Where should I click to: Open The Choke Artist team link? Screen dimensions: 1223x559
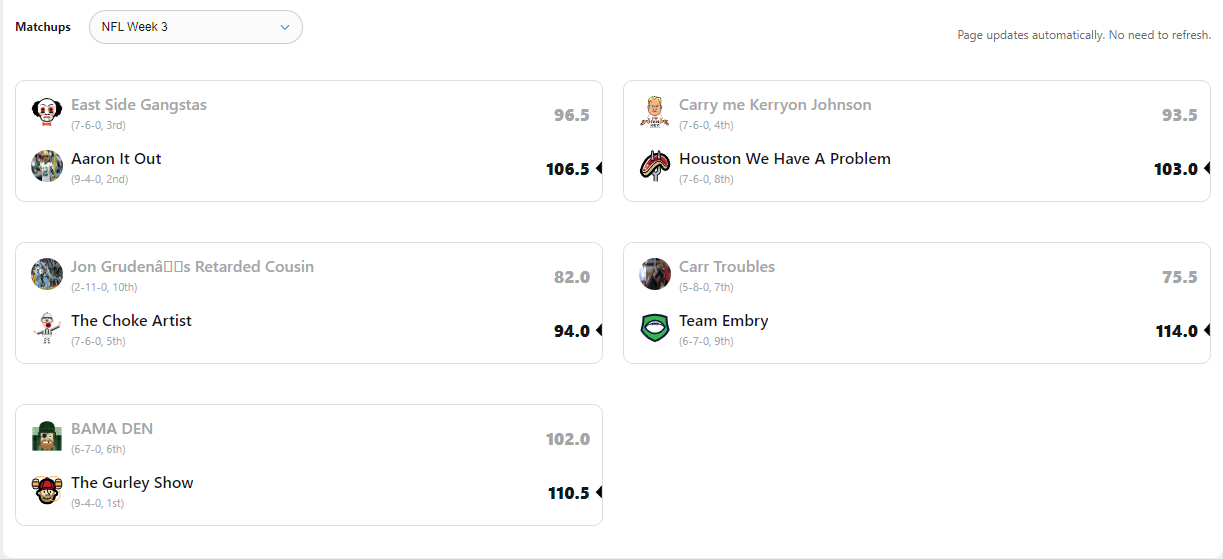click(131, 321)
